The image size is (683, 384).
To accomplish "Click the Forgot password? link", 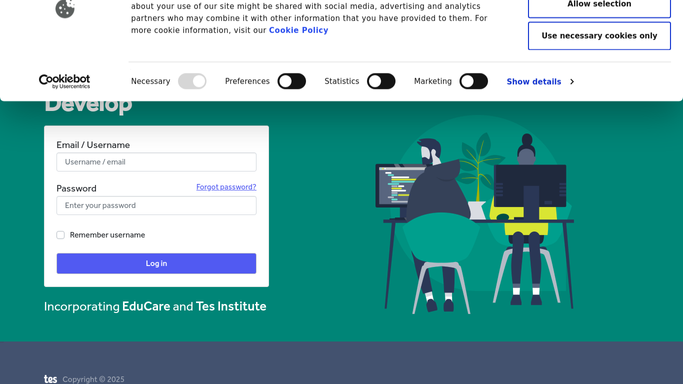I will click(226, 187).
